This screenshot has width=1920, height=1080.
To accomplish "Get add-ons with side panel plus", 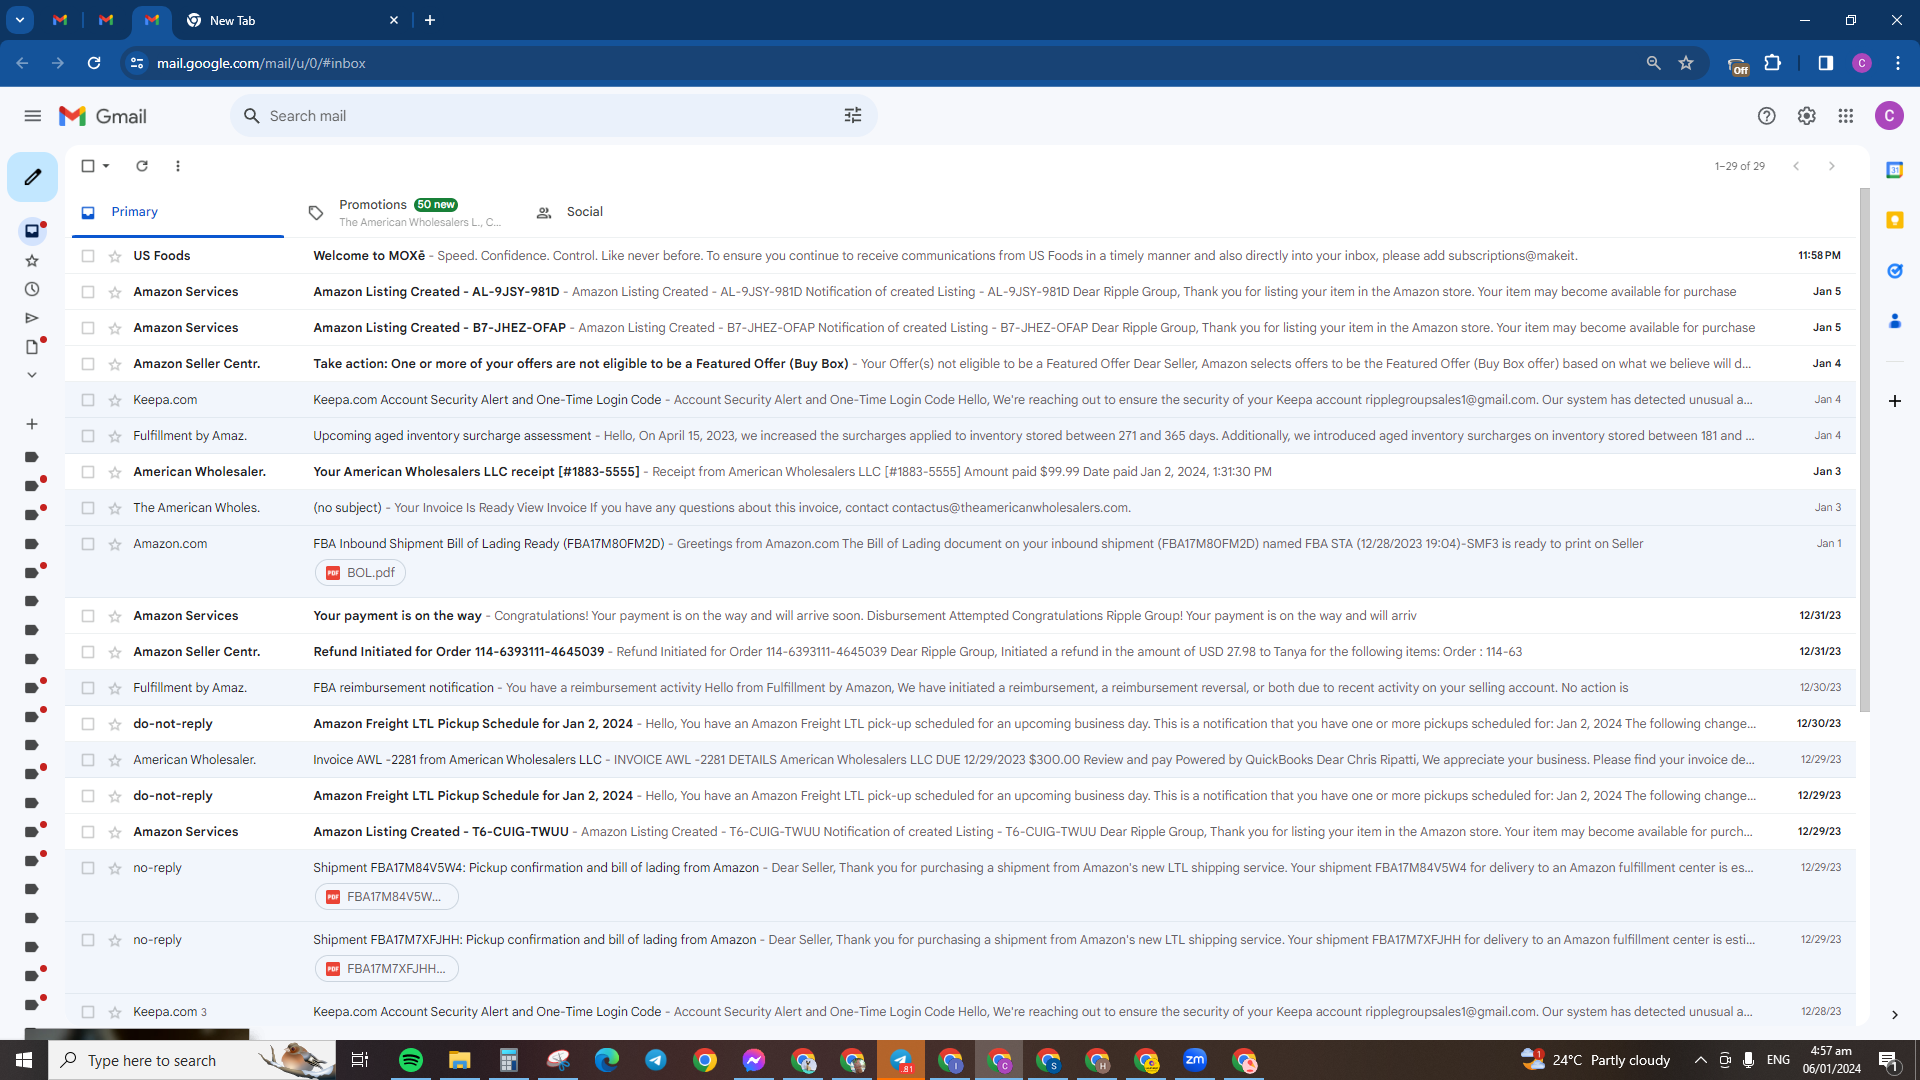I will (1894, 401).
